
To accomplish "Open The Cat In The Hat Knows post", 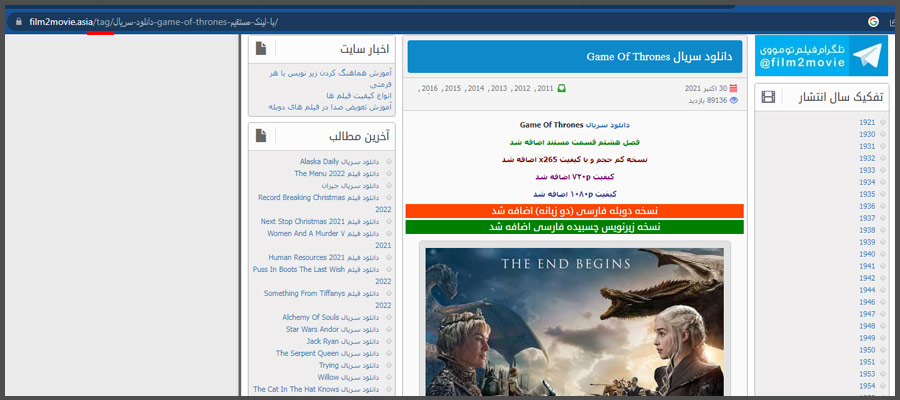I will [316, 390].
